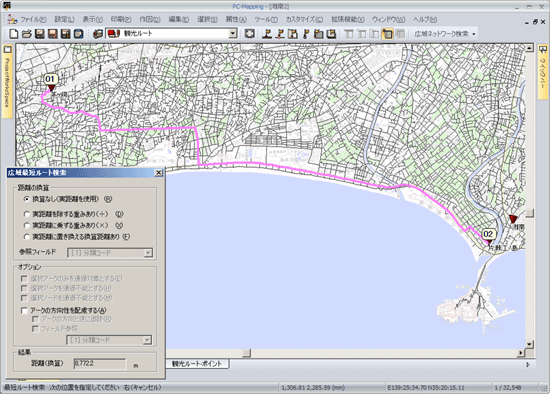Toggle 選択ノードを通過不能とする checkbox

(24, 298)
